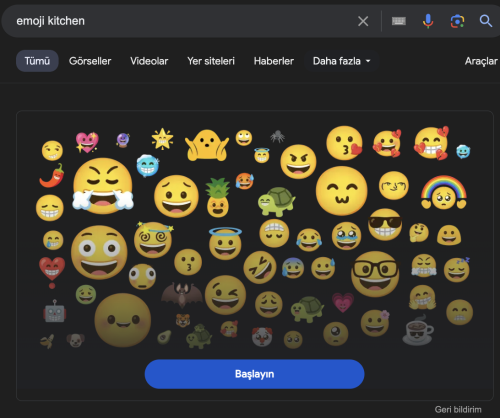This screenshot has width=500, height=418.
Task: Clear the search box with the X icon
Action: tap(363, 21)
